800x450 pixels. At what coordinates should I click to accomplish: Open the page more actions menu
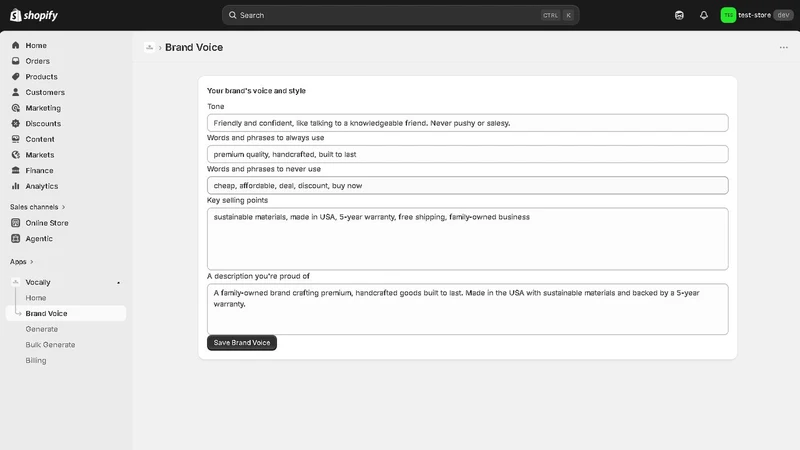click(x=784, y=47)
